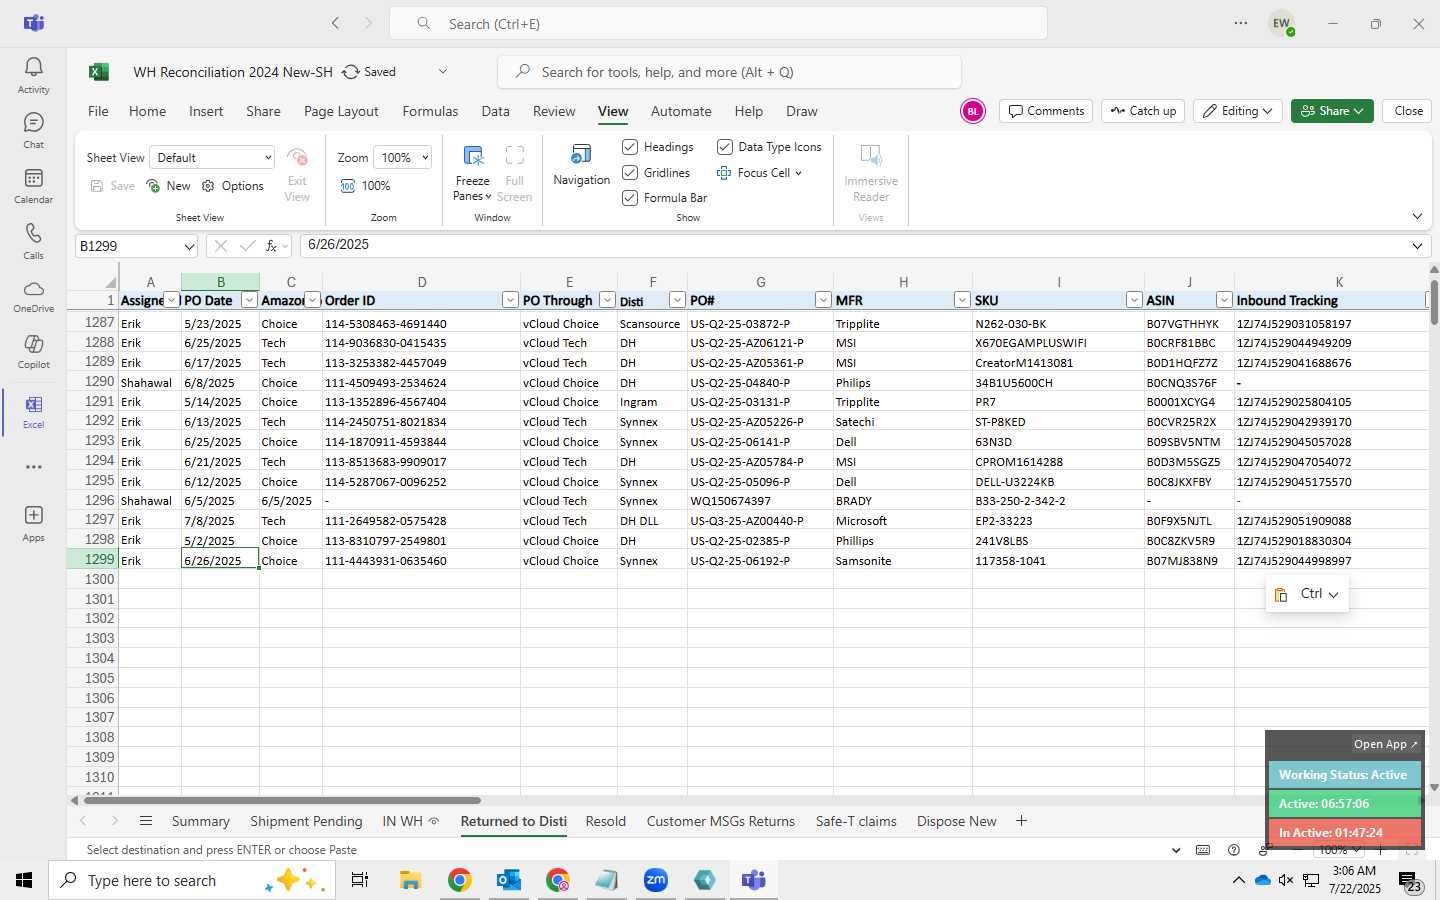Open the Navigation pane icon
The height and width of the screenshot is (900, 1440).
581,154
